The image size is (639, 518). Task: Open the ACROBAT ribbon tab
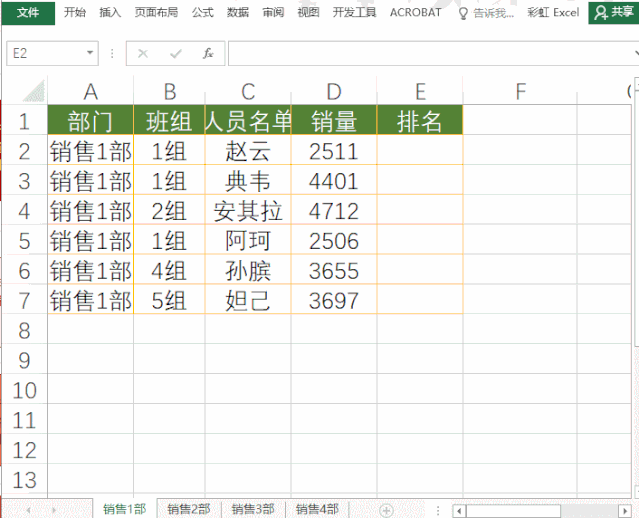tap(415, 13)
